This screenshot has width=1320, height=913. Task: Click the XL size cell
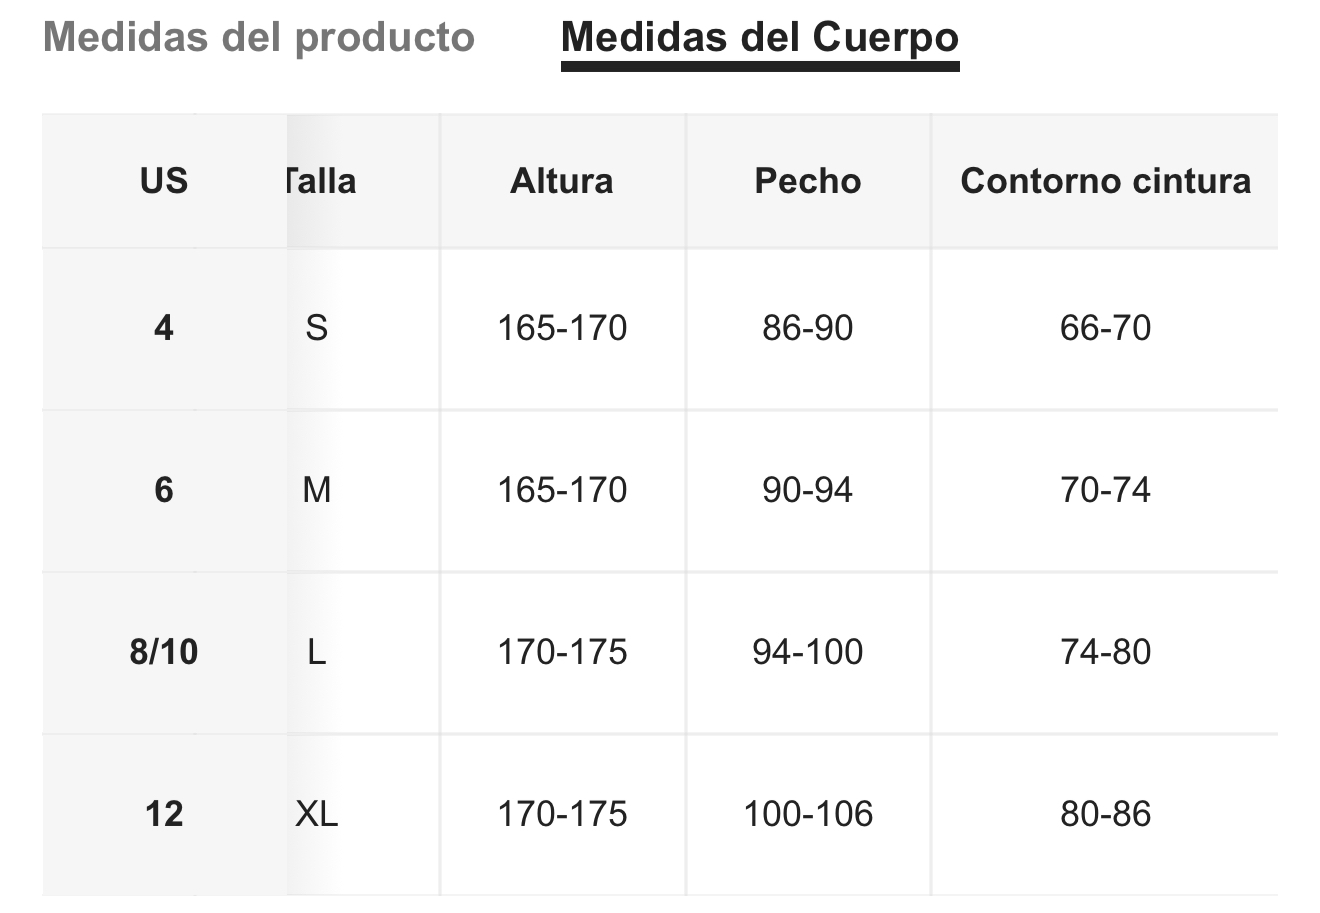[317, 814]
